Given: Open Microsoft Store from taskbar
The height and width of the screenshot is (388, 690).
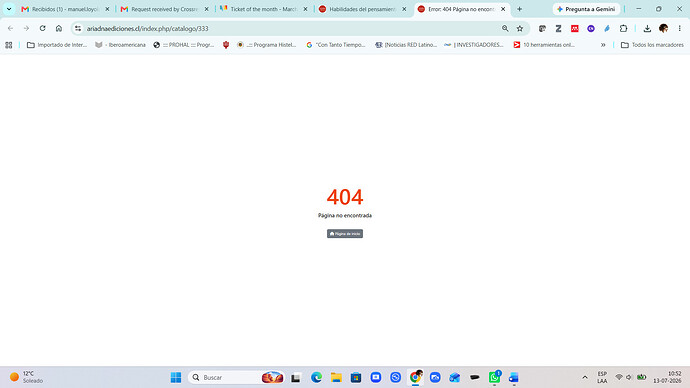Looking at the screenshot, I should pos(356,377).
